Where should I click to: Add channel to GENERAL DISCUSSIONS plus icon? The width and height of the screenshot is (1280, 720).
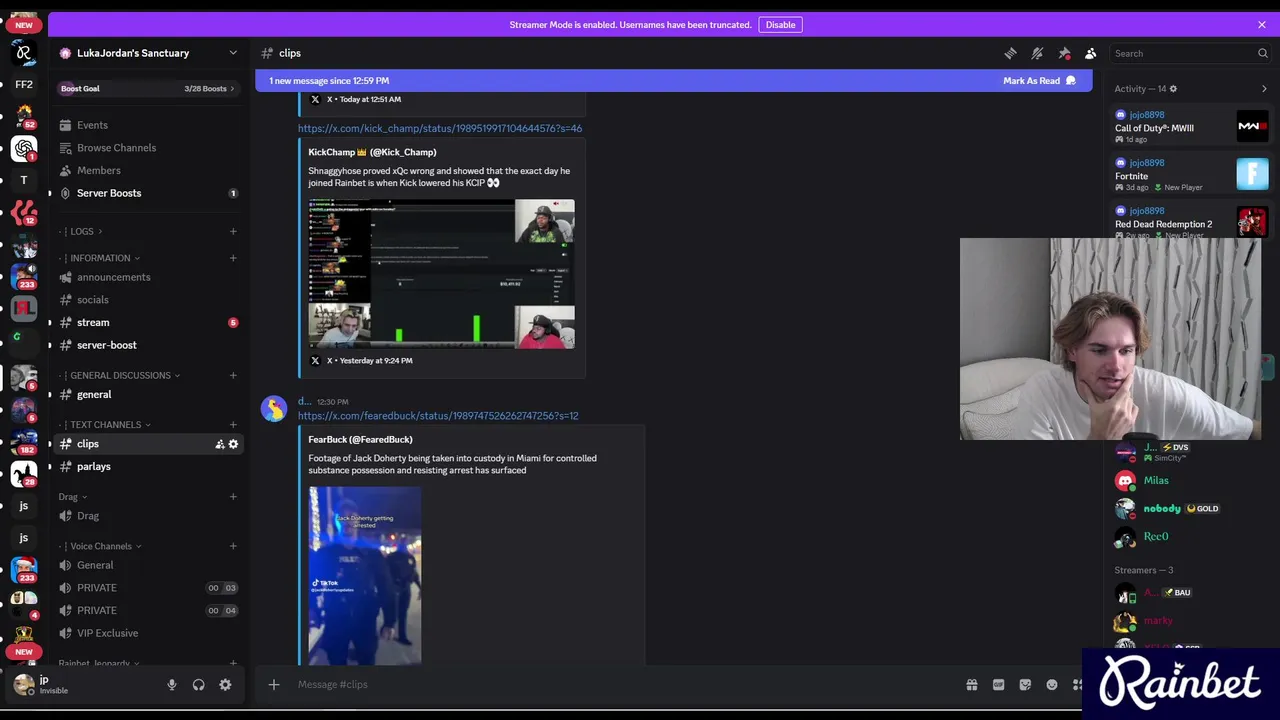(x=233, y=375)
